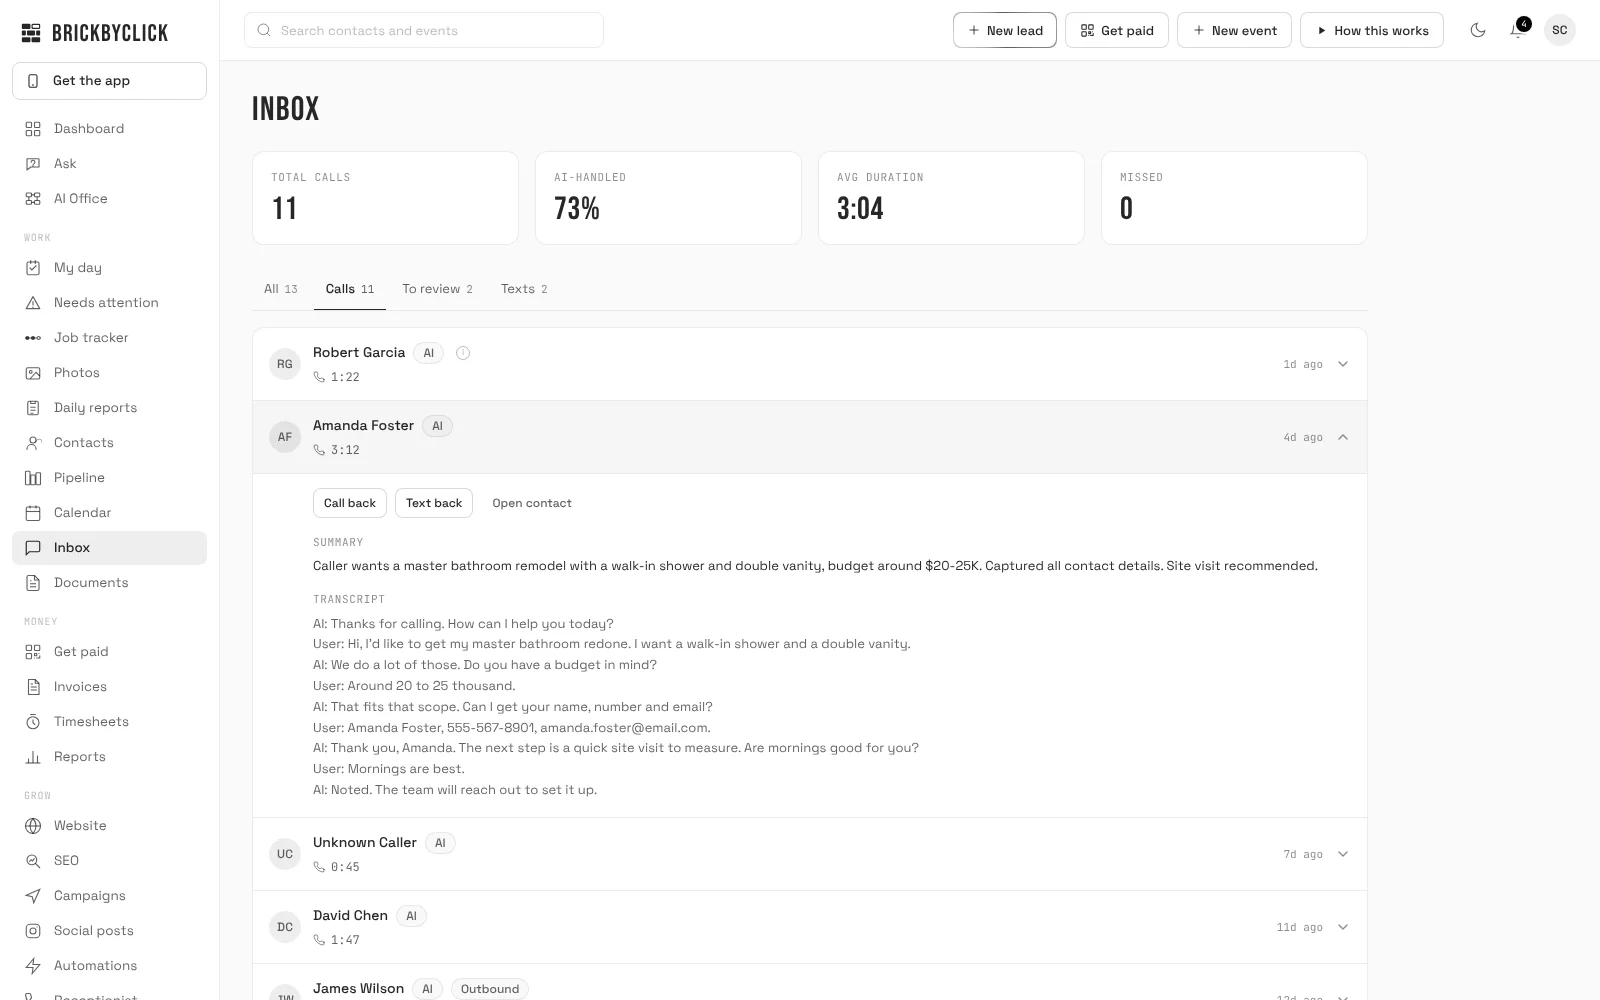Switch to To review tab
The image size is (1600, 1000).
[437, 289]
